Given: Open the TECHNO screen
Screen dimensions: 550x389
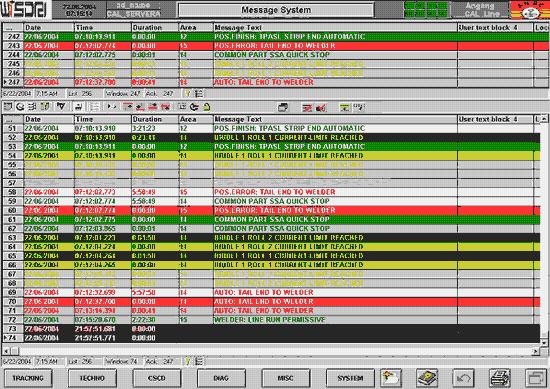Looking at the screenshot, I should [92, 378].
